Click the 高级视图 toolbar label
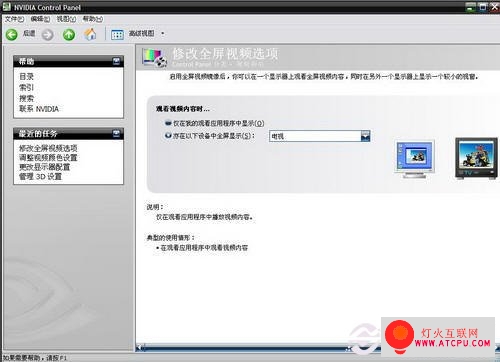The width and height of the screenshot is (500, 362). [x=142, y=33]
